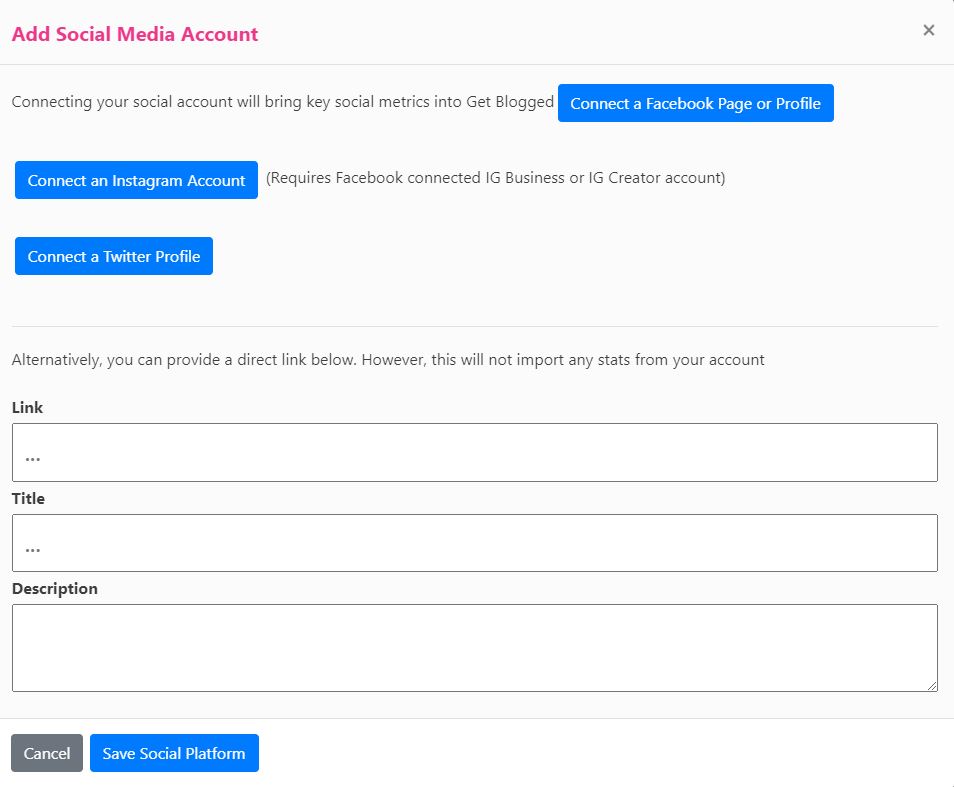Click the divider line below Twitter button

474,326
